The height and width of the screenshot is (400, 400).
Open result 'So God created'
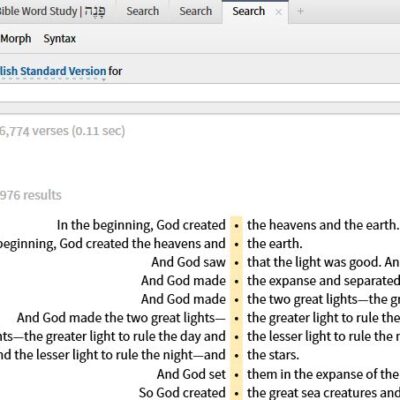[182, 393]
